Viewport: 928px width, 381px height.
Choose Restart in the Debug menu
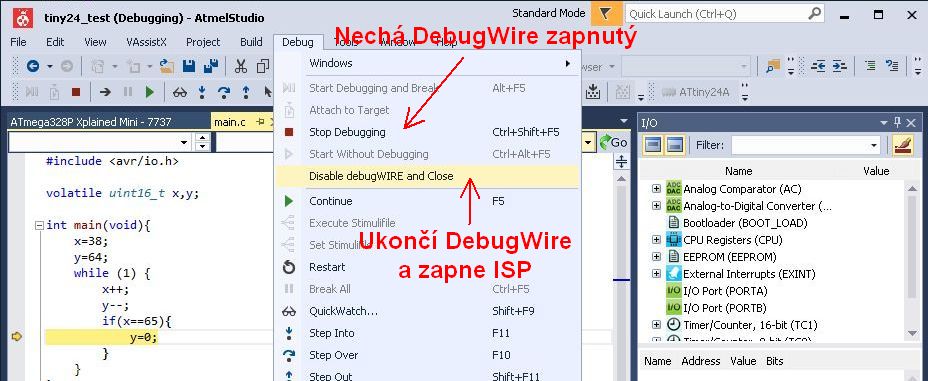[426, 267]
